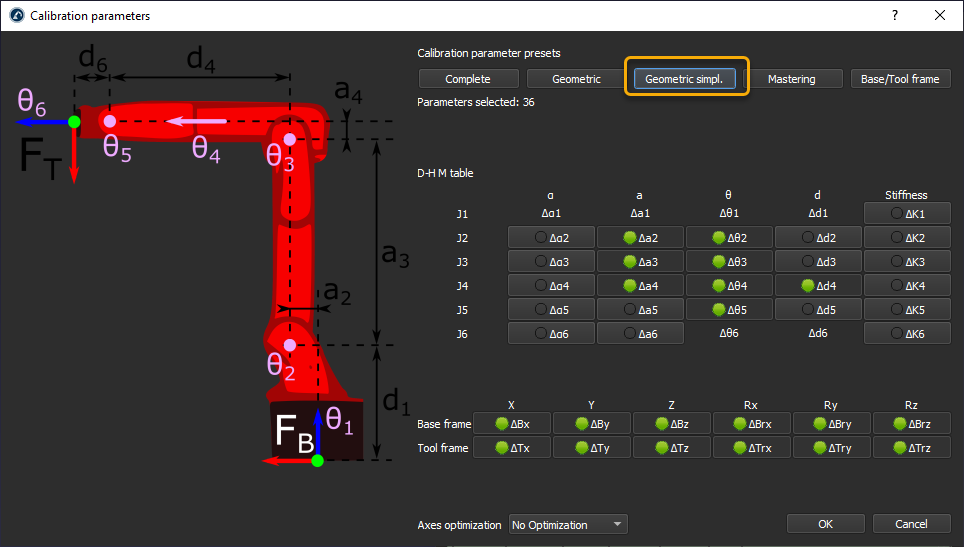Select the Complete parameter preset
The width and height of the screenshot is (964, 547).
click(468, 79)
